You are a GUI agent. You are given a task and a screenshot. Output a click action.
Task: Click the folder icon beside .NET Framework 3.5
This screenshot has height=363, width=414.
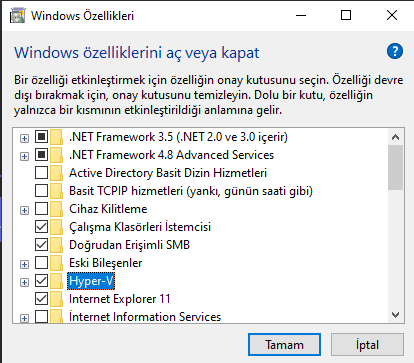(57, 137)
